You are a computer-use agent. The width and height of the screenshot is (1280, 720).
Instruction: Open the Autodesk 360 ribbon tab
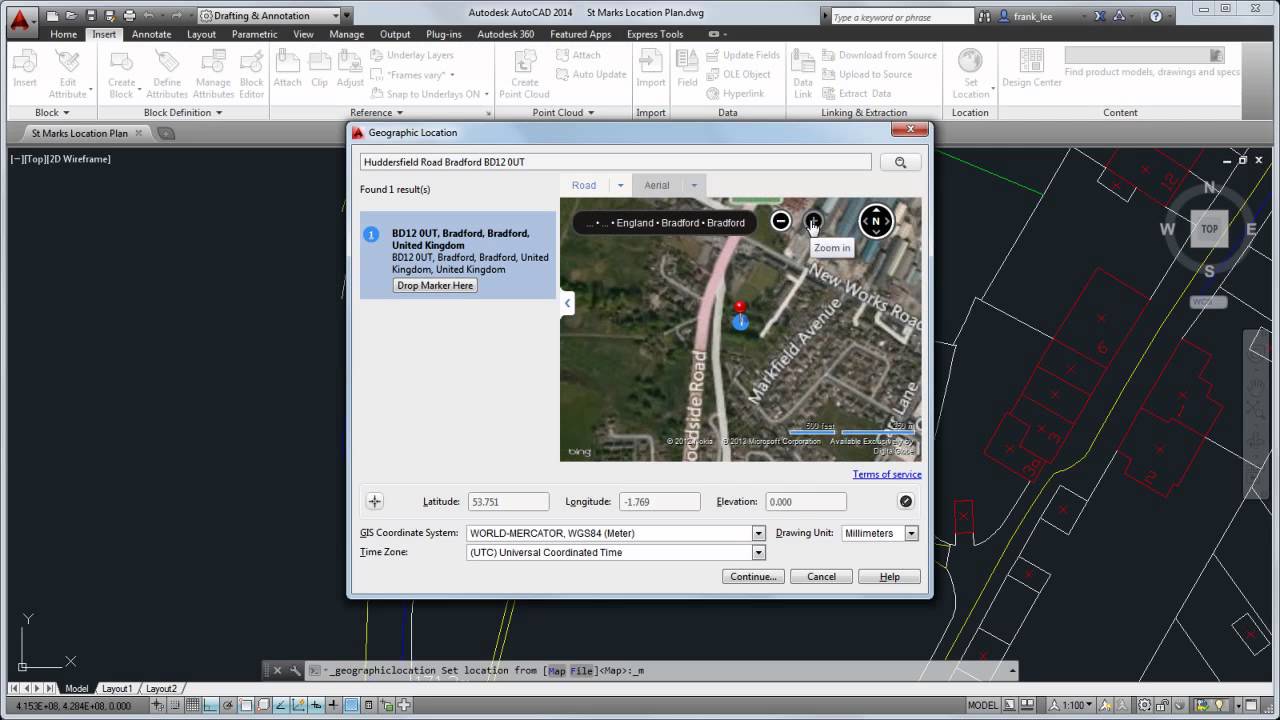coord(505,34)
